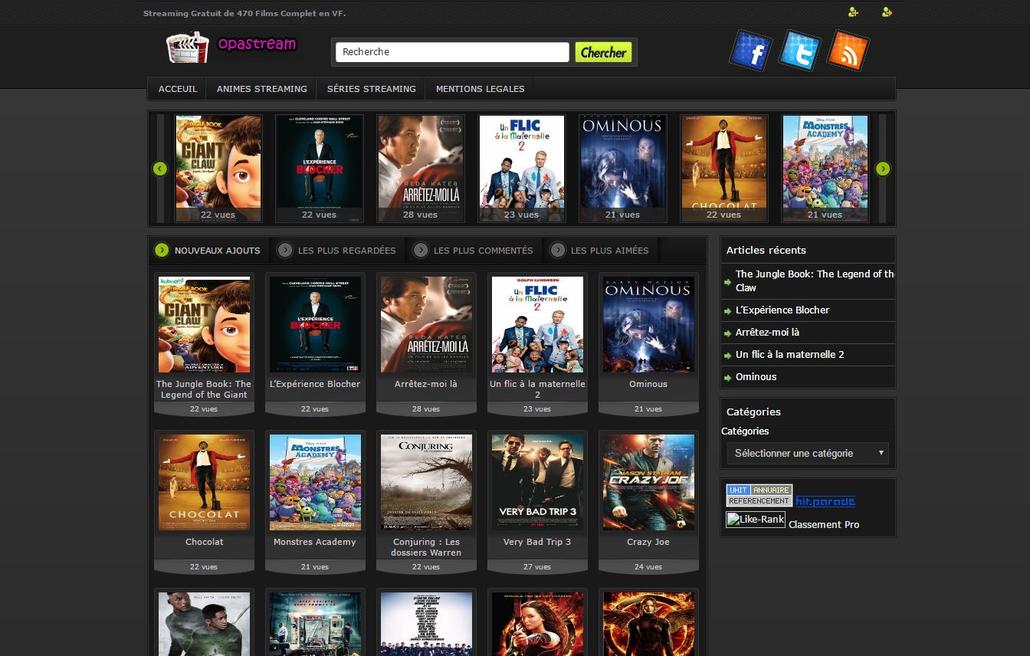The height and width of the screenshot is (656, 1030).
Task: Click the Opastream clapperboard logo
Action: (x=188, y=47)
